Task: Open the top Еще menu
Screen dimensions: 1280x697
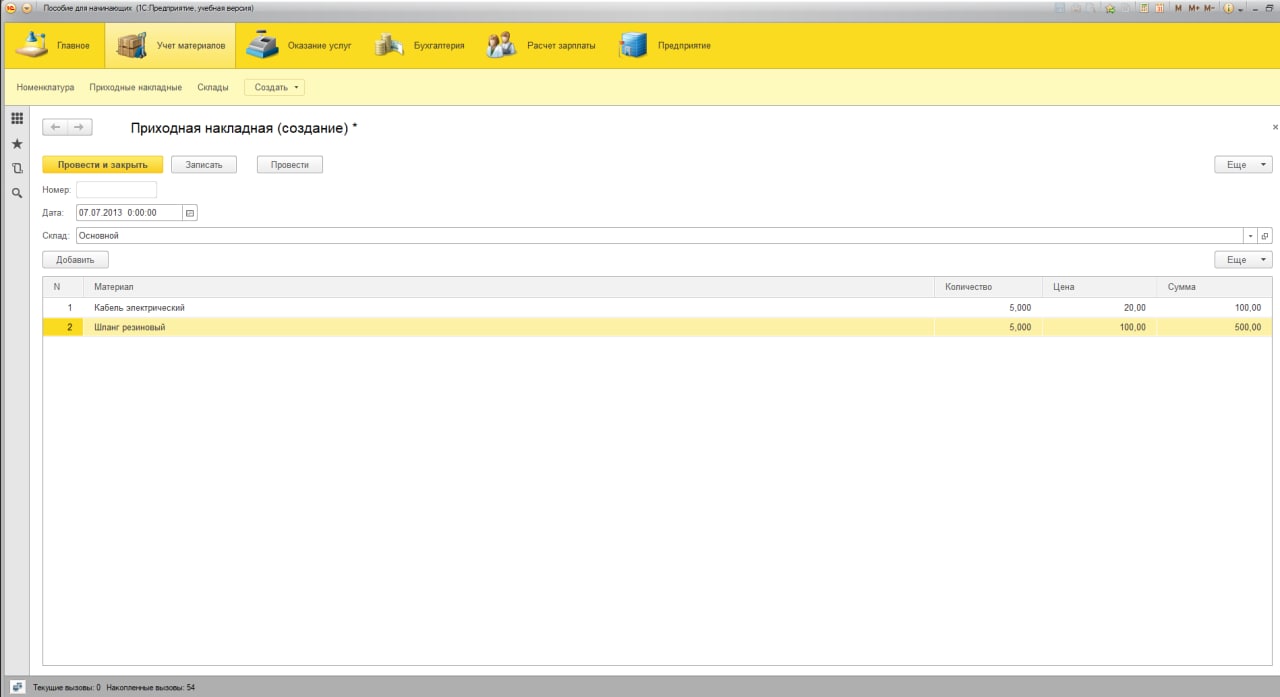Action: tap(1243, 165)
